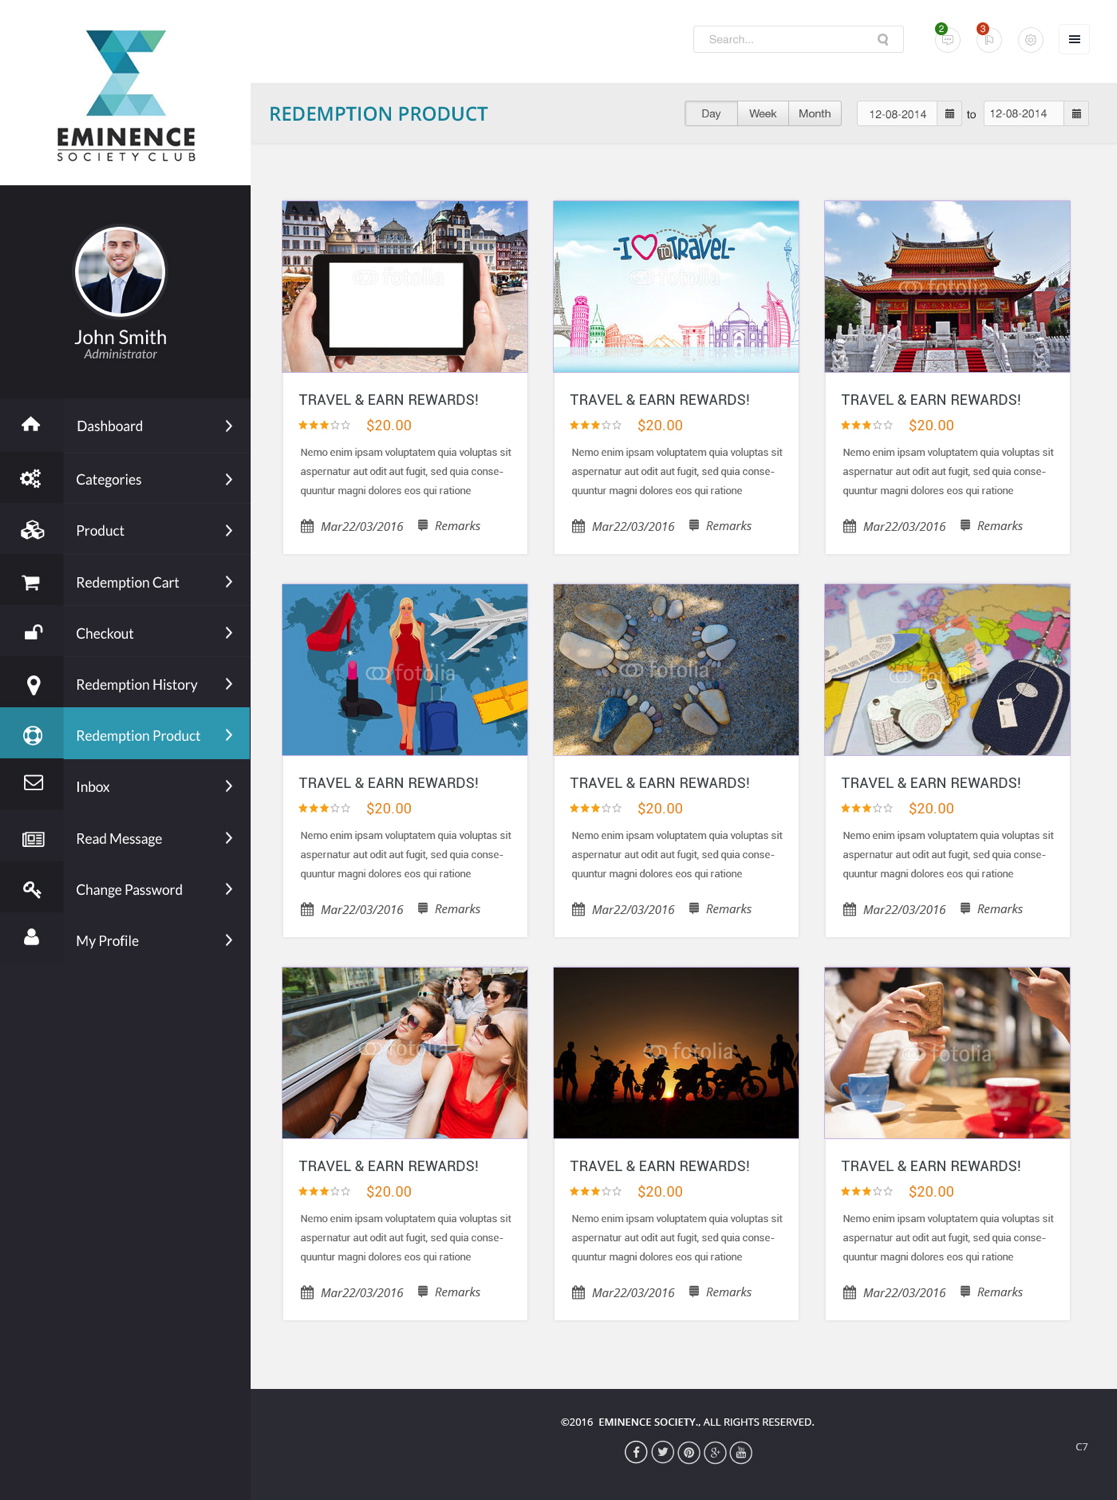Image resolution: width=1117 pixels, height=1500 pixels.
Task: Click the Search input field
Action: point(790,39)
